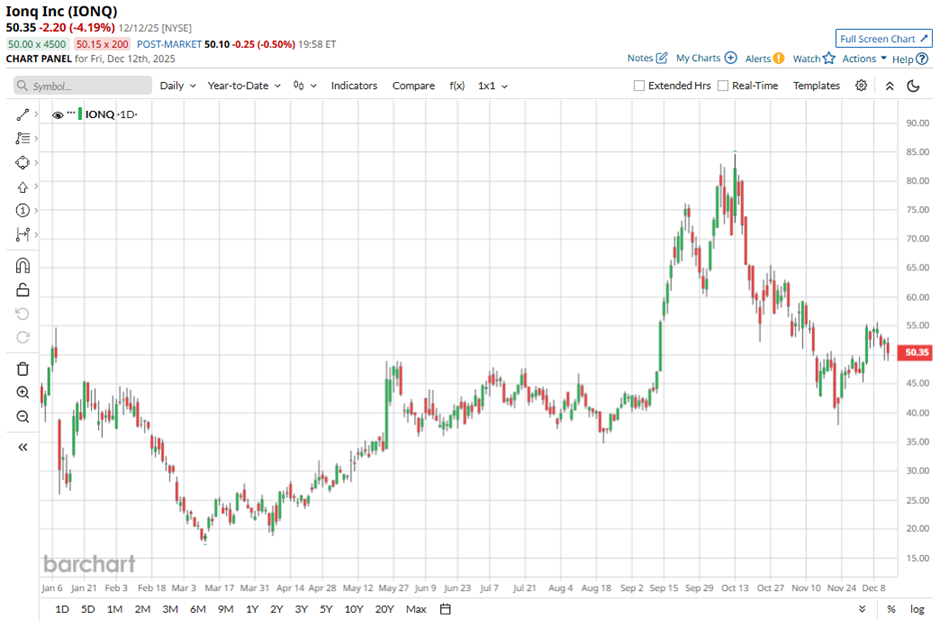The width and height of the screenshot is (940, 629).
Task: Choose the shapes drawing tool
Action: tap(22, 162)
